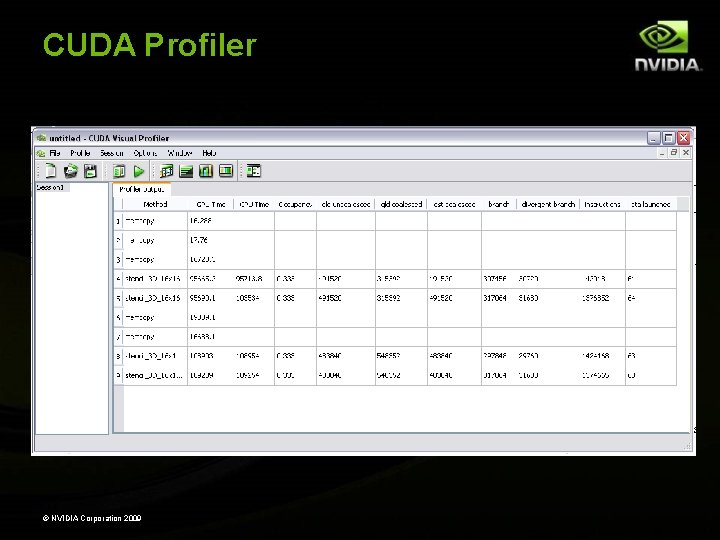Click the gst coalesced column header
The height and width of the screenshot is (540, 720).
454,204
